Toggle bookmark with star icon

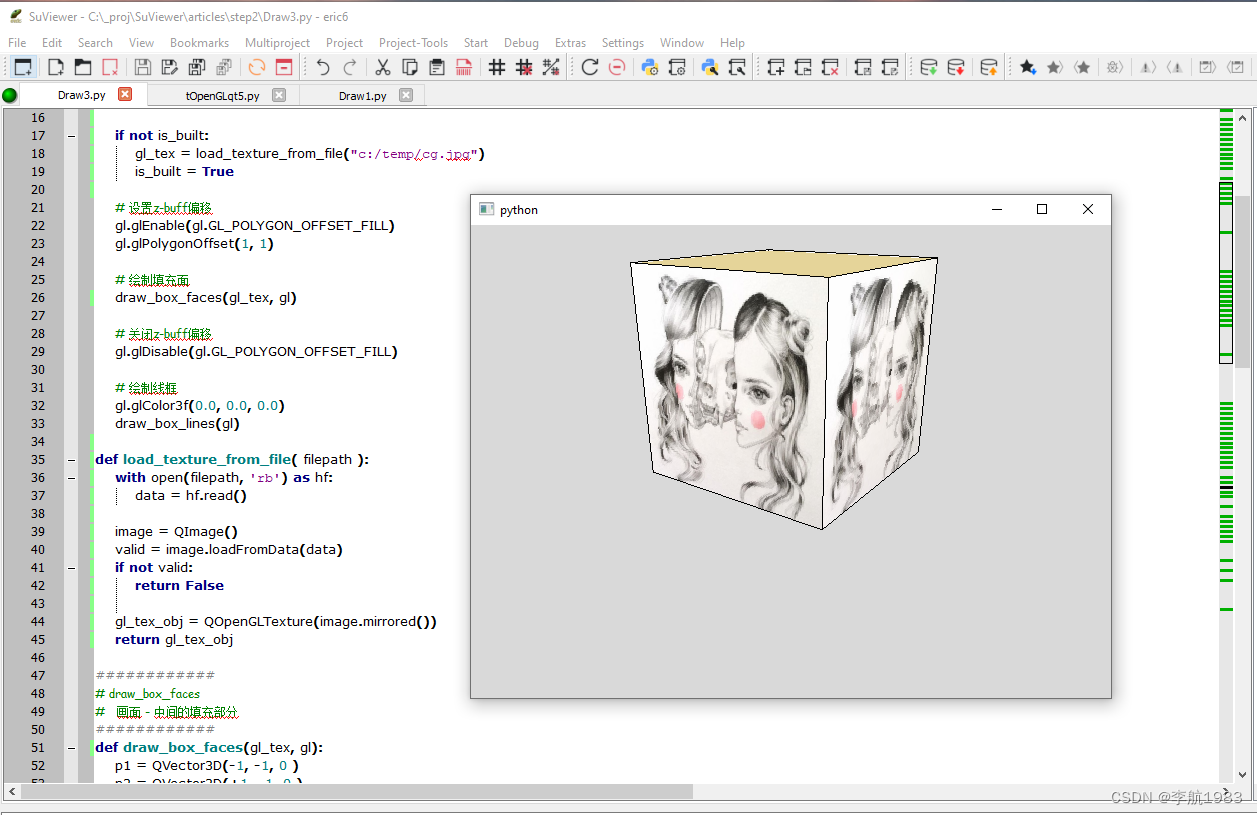tap(1028, 67)
